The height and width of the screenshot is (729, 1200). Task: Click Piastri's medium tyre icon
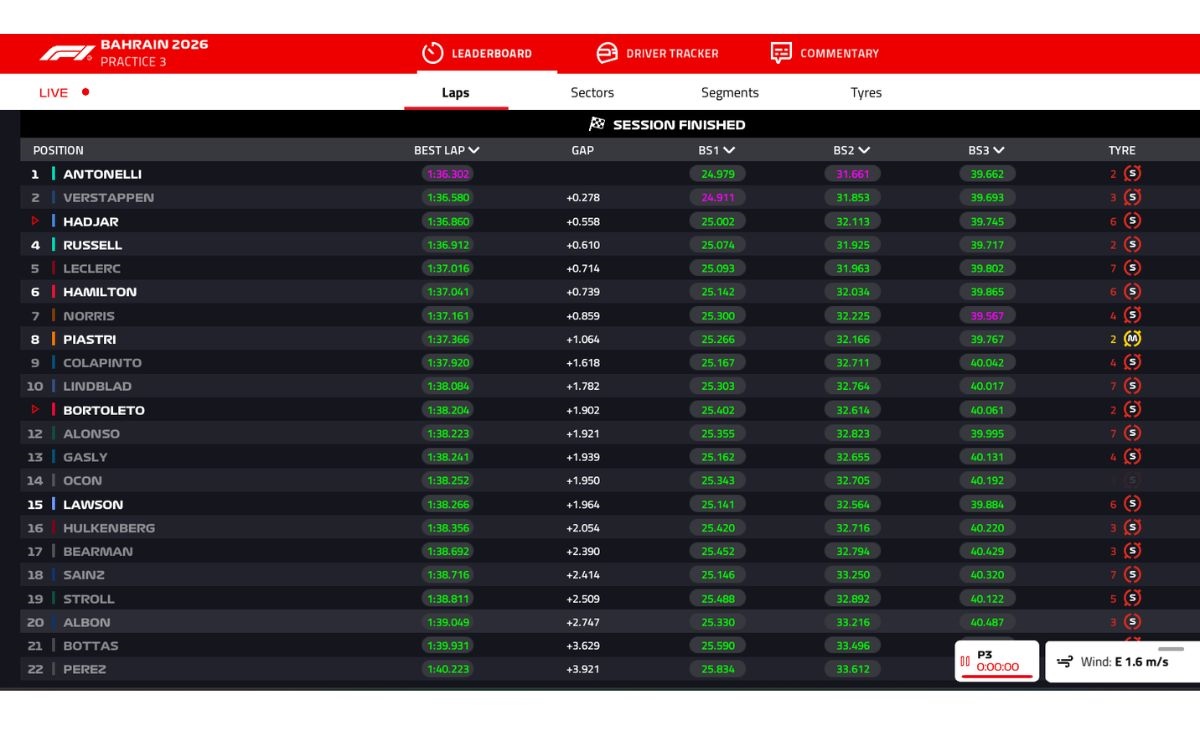click(1132, 339)
